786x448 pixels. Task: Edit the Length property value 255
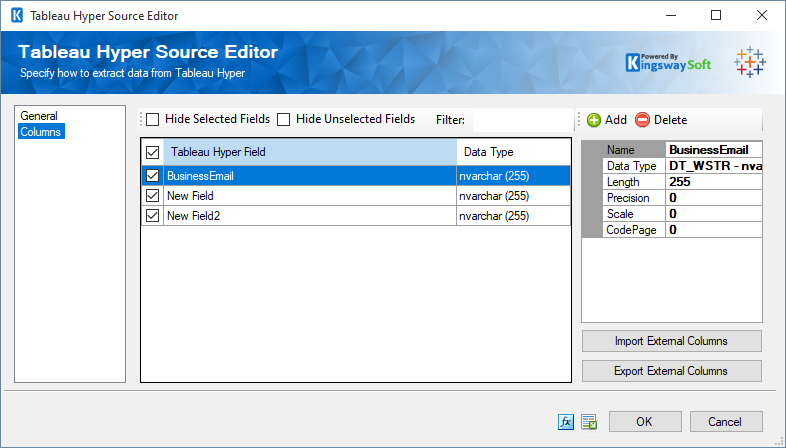point(714,182)
